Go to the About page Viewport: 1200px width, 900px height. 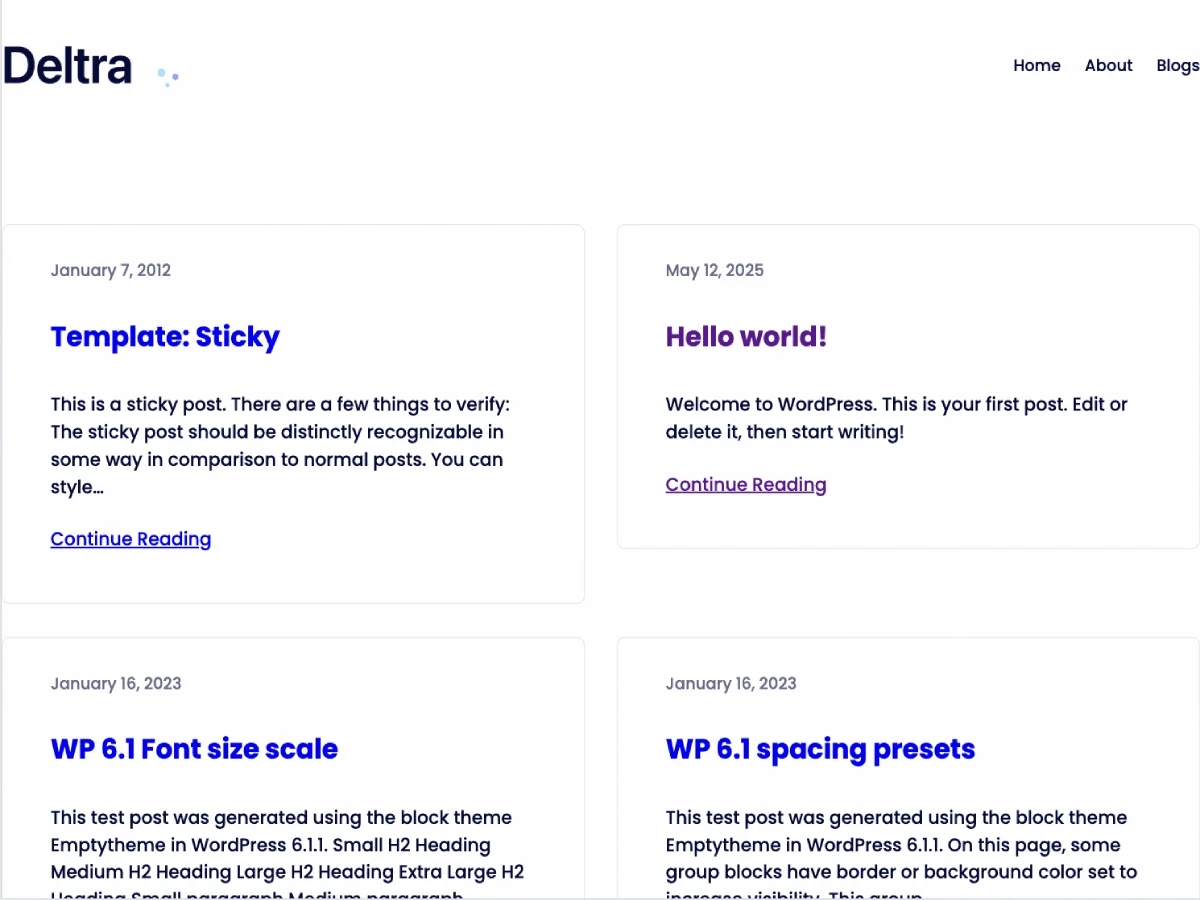click(x=1108, y=65)
